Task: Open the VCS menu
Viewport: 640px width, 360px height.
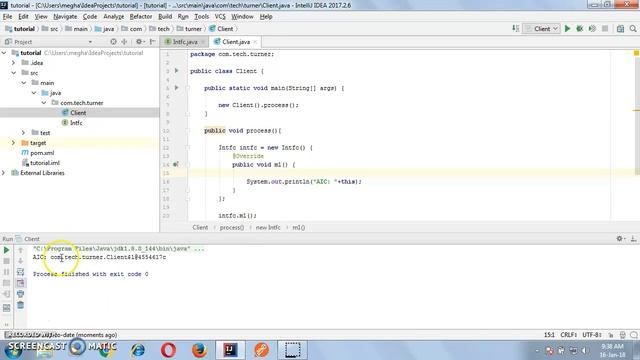Action: 220,17
